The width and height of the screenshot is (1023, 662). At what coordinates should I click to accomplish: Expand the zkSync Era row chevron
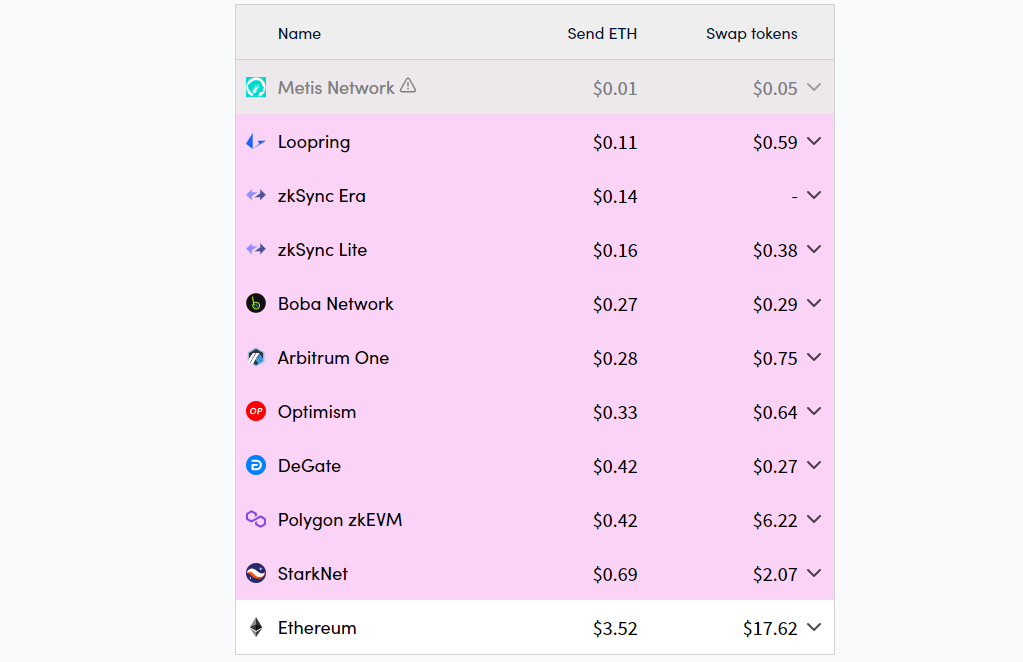coord(814,195)
